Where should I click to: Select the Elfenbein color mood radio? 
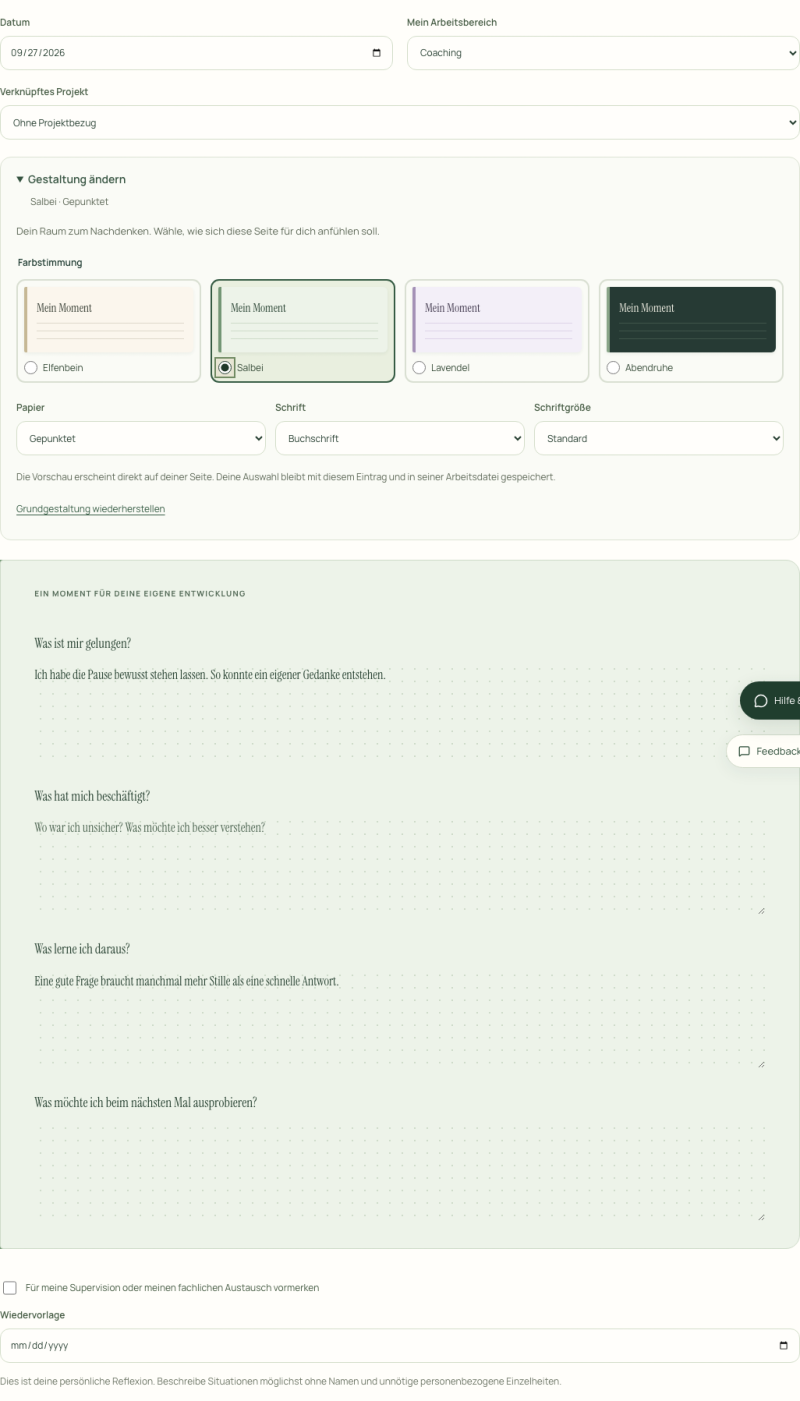[31, 368]
